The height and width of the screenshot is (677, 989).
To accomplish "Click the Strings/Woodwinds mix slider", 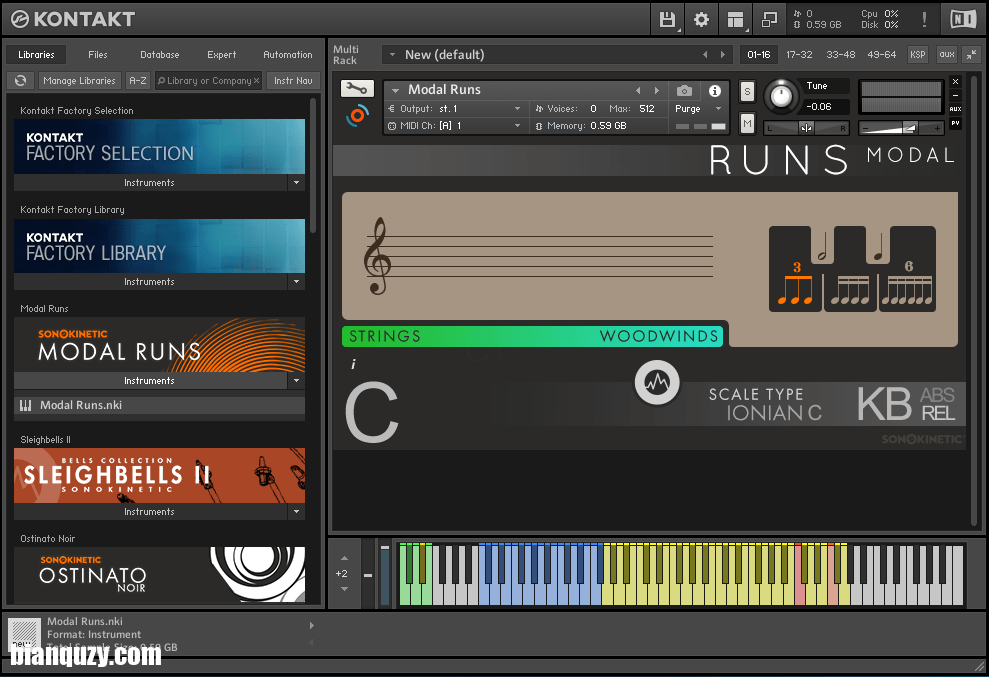I will pos(533,336).
